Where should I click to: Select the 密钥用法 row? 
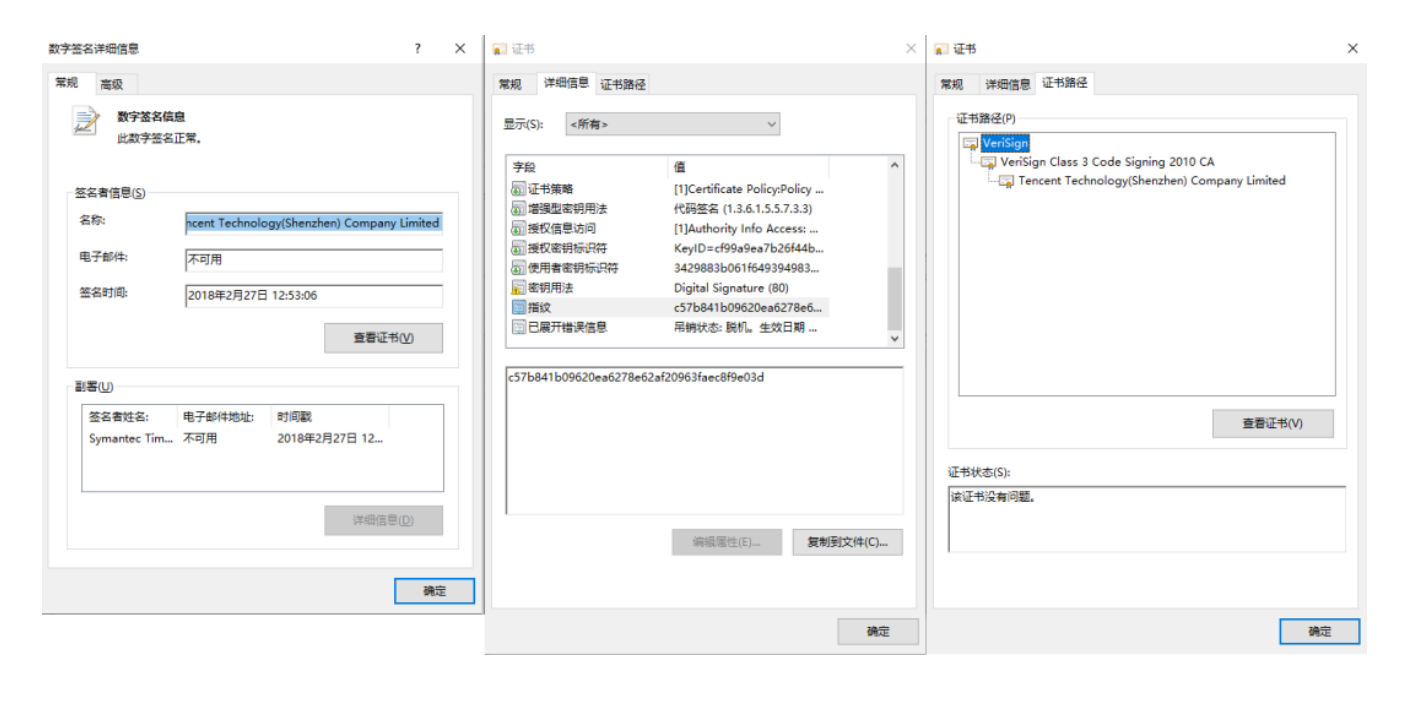pyautogui.click(x=697, y=288)
